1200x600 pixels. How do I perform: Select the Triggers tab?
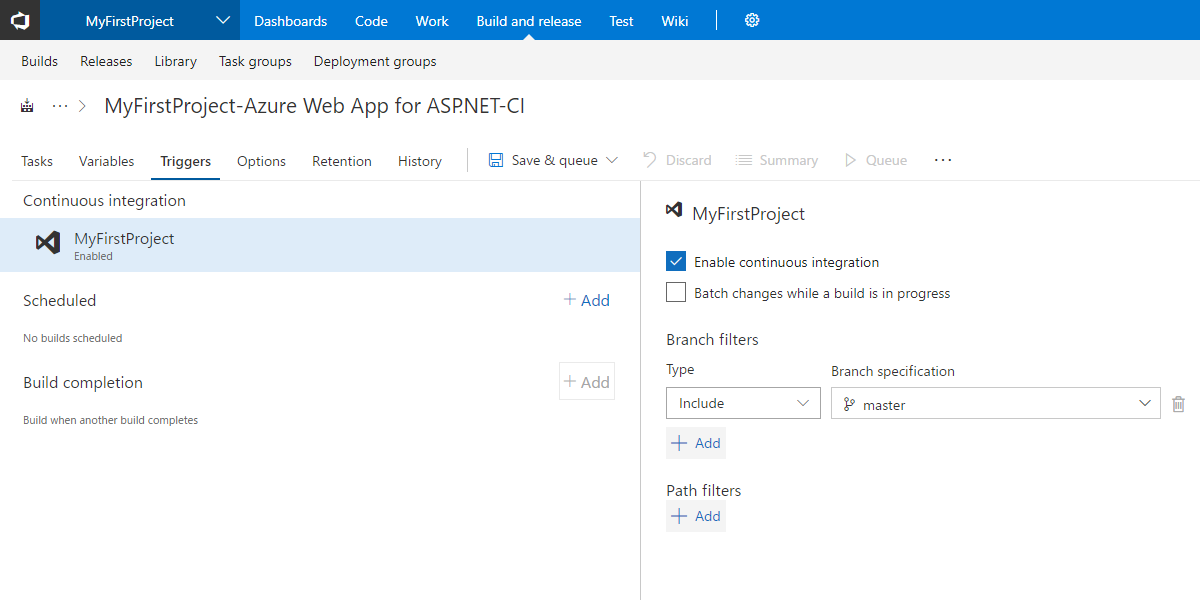tap(186, 161)
